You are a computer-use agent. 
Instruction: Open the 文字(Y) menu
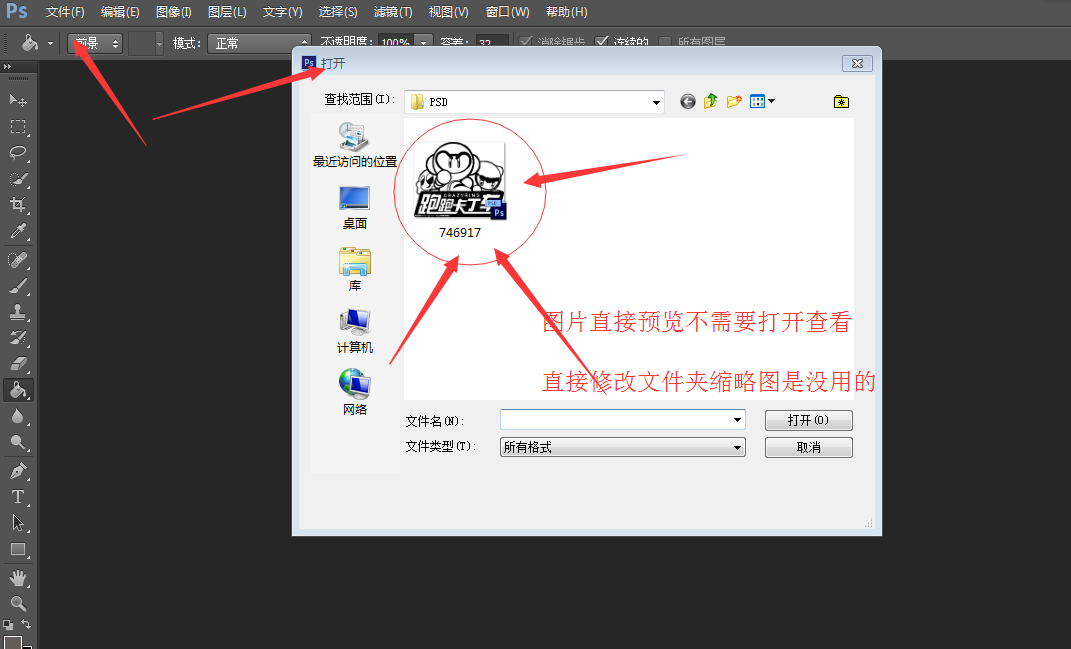pos(282,12)
